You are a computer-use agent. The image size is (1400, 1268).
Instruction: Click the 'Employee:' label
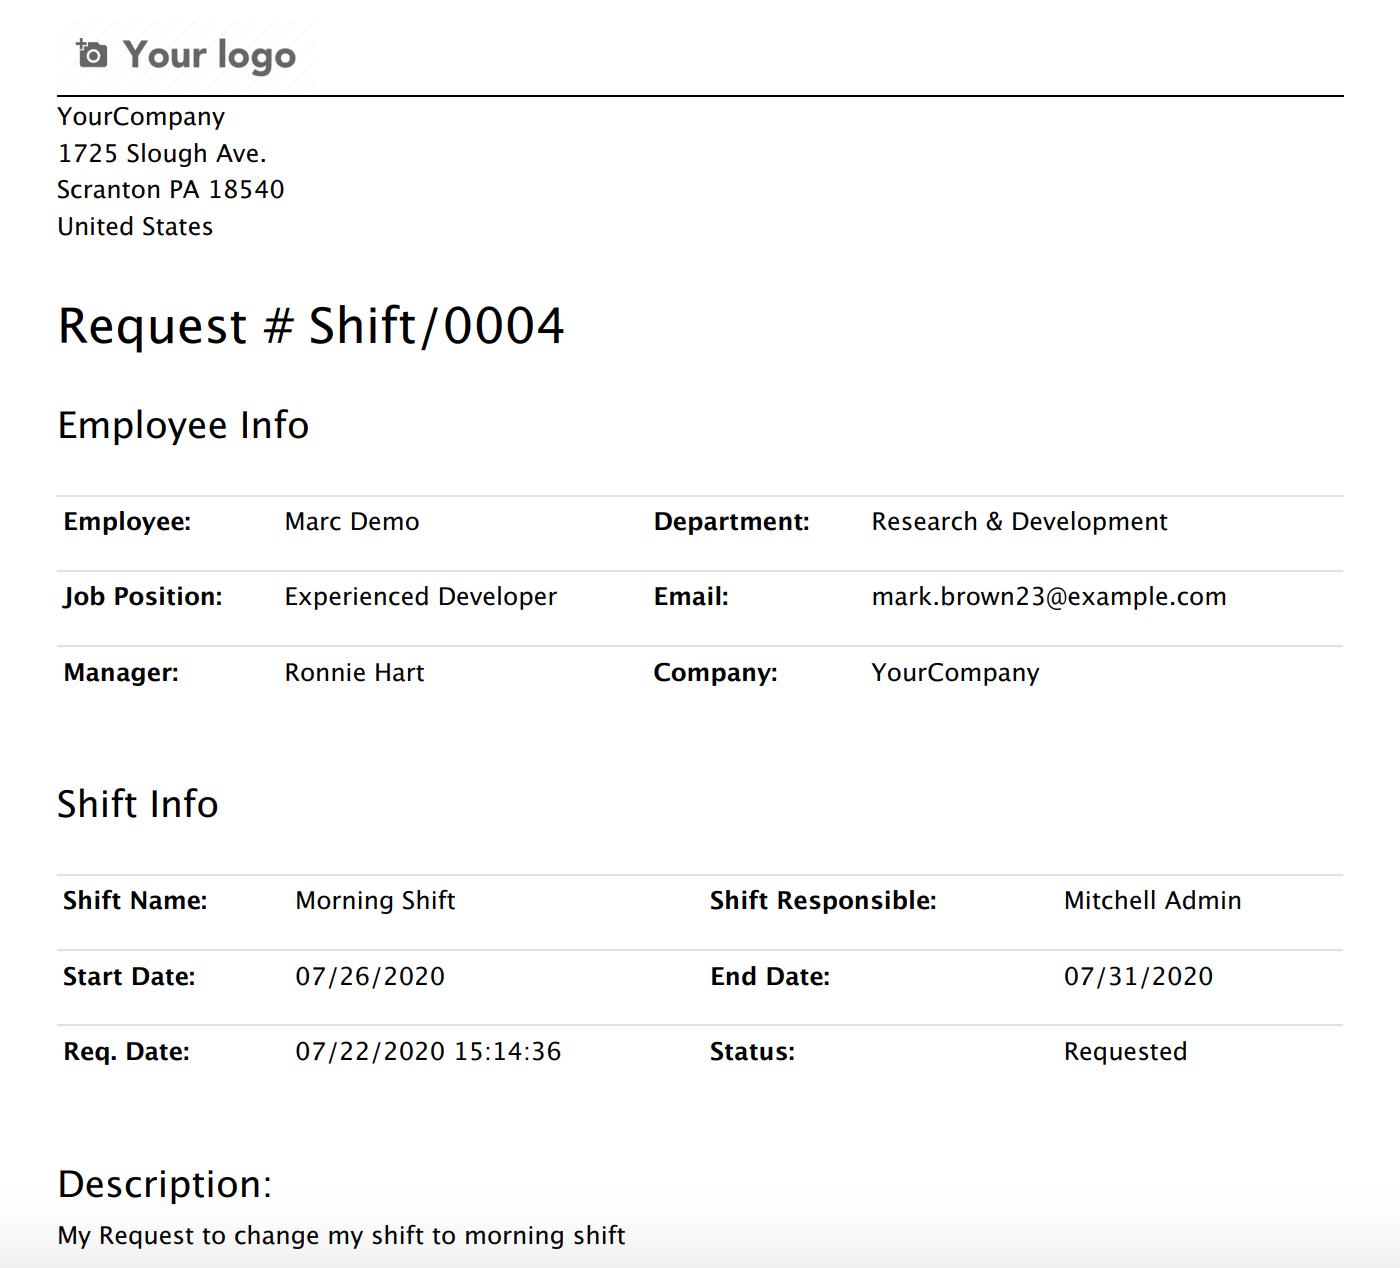127,522
